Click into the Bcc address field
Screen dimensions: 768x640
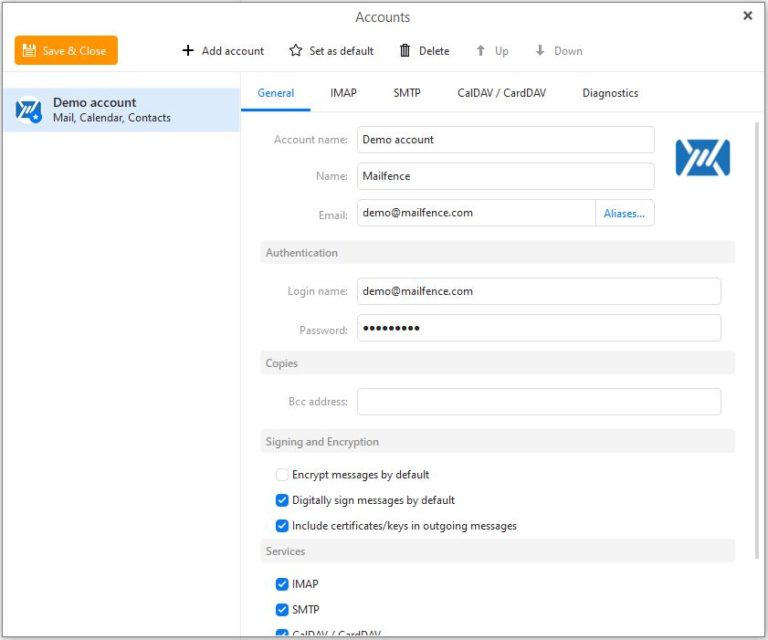pyautogui.click(x=538, y=402)
